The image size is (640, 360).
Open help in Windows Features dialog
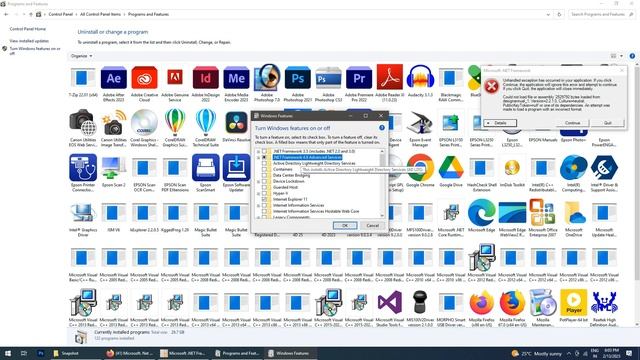(382, 128)
